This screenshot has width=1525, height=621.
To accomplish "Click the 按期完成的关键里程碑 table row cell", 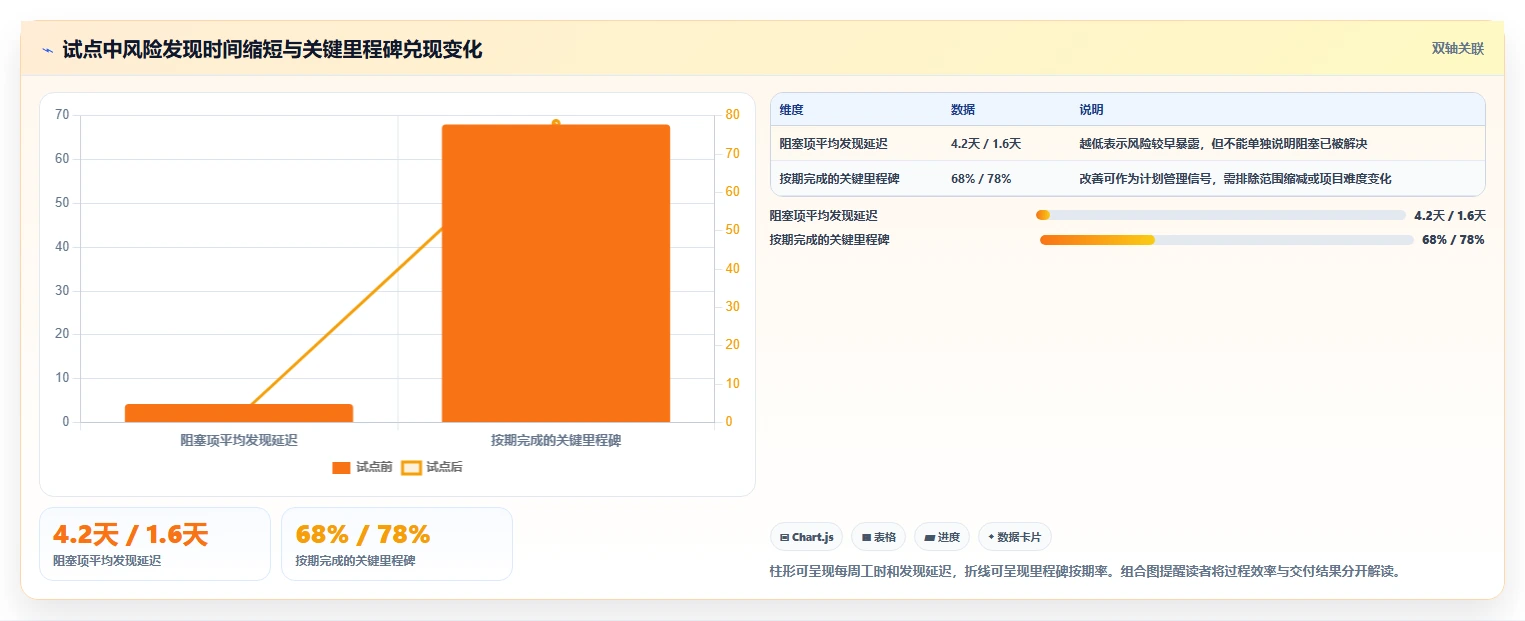I will point(840,179).
